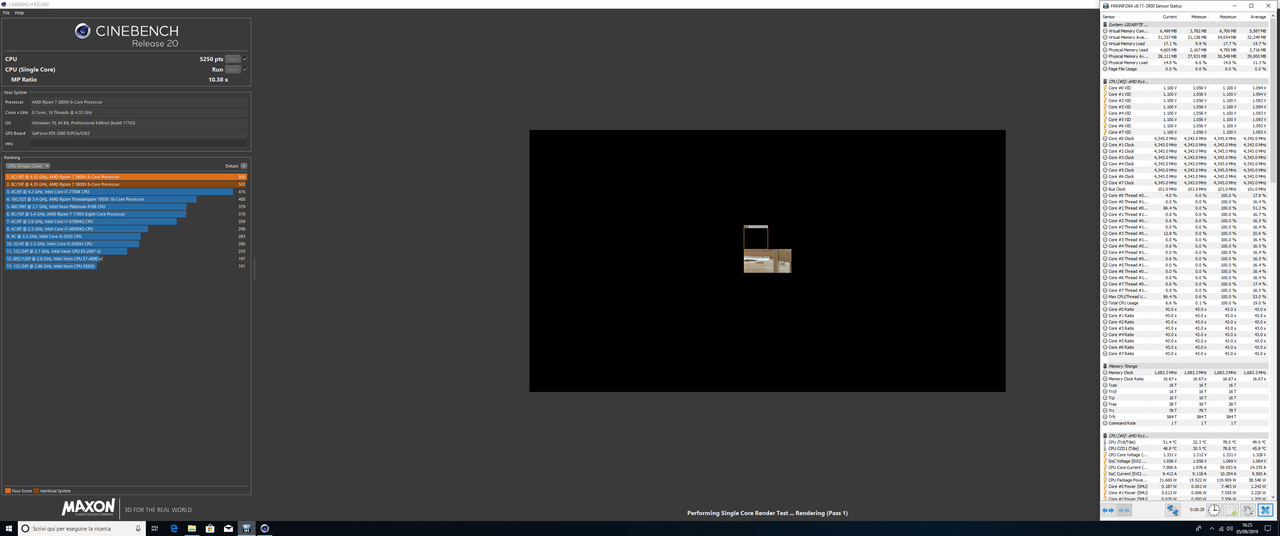Click the taskbar clock showing 16:25
The height and width of the screenshot is (536, 1280).
(1247, 528)
